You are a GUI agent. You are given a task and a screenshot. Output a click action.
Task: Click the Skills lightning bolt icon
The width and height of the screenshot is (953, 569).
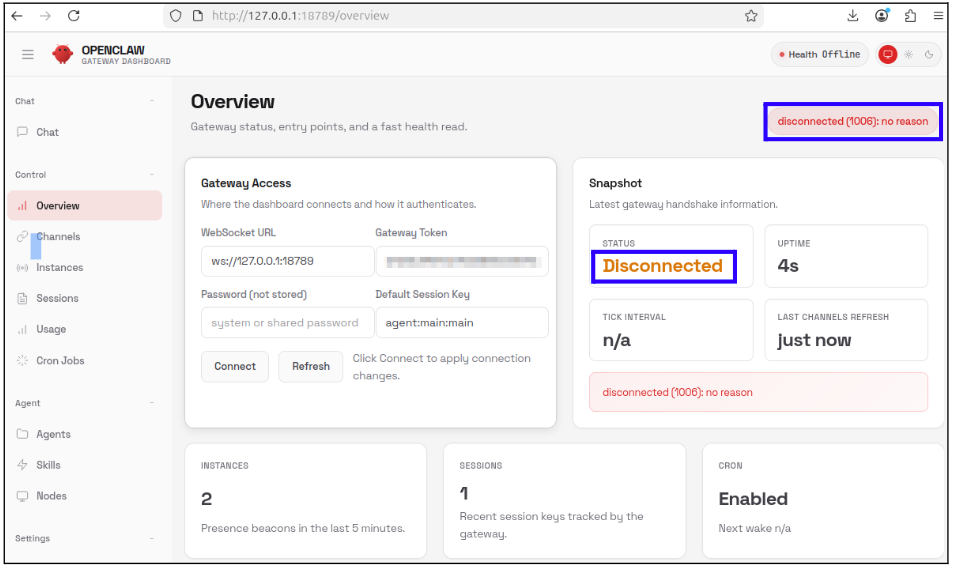click(x=22, y=465)
